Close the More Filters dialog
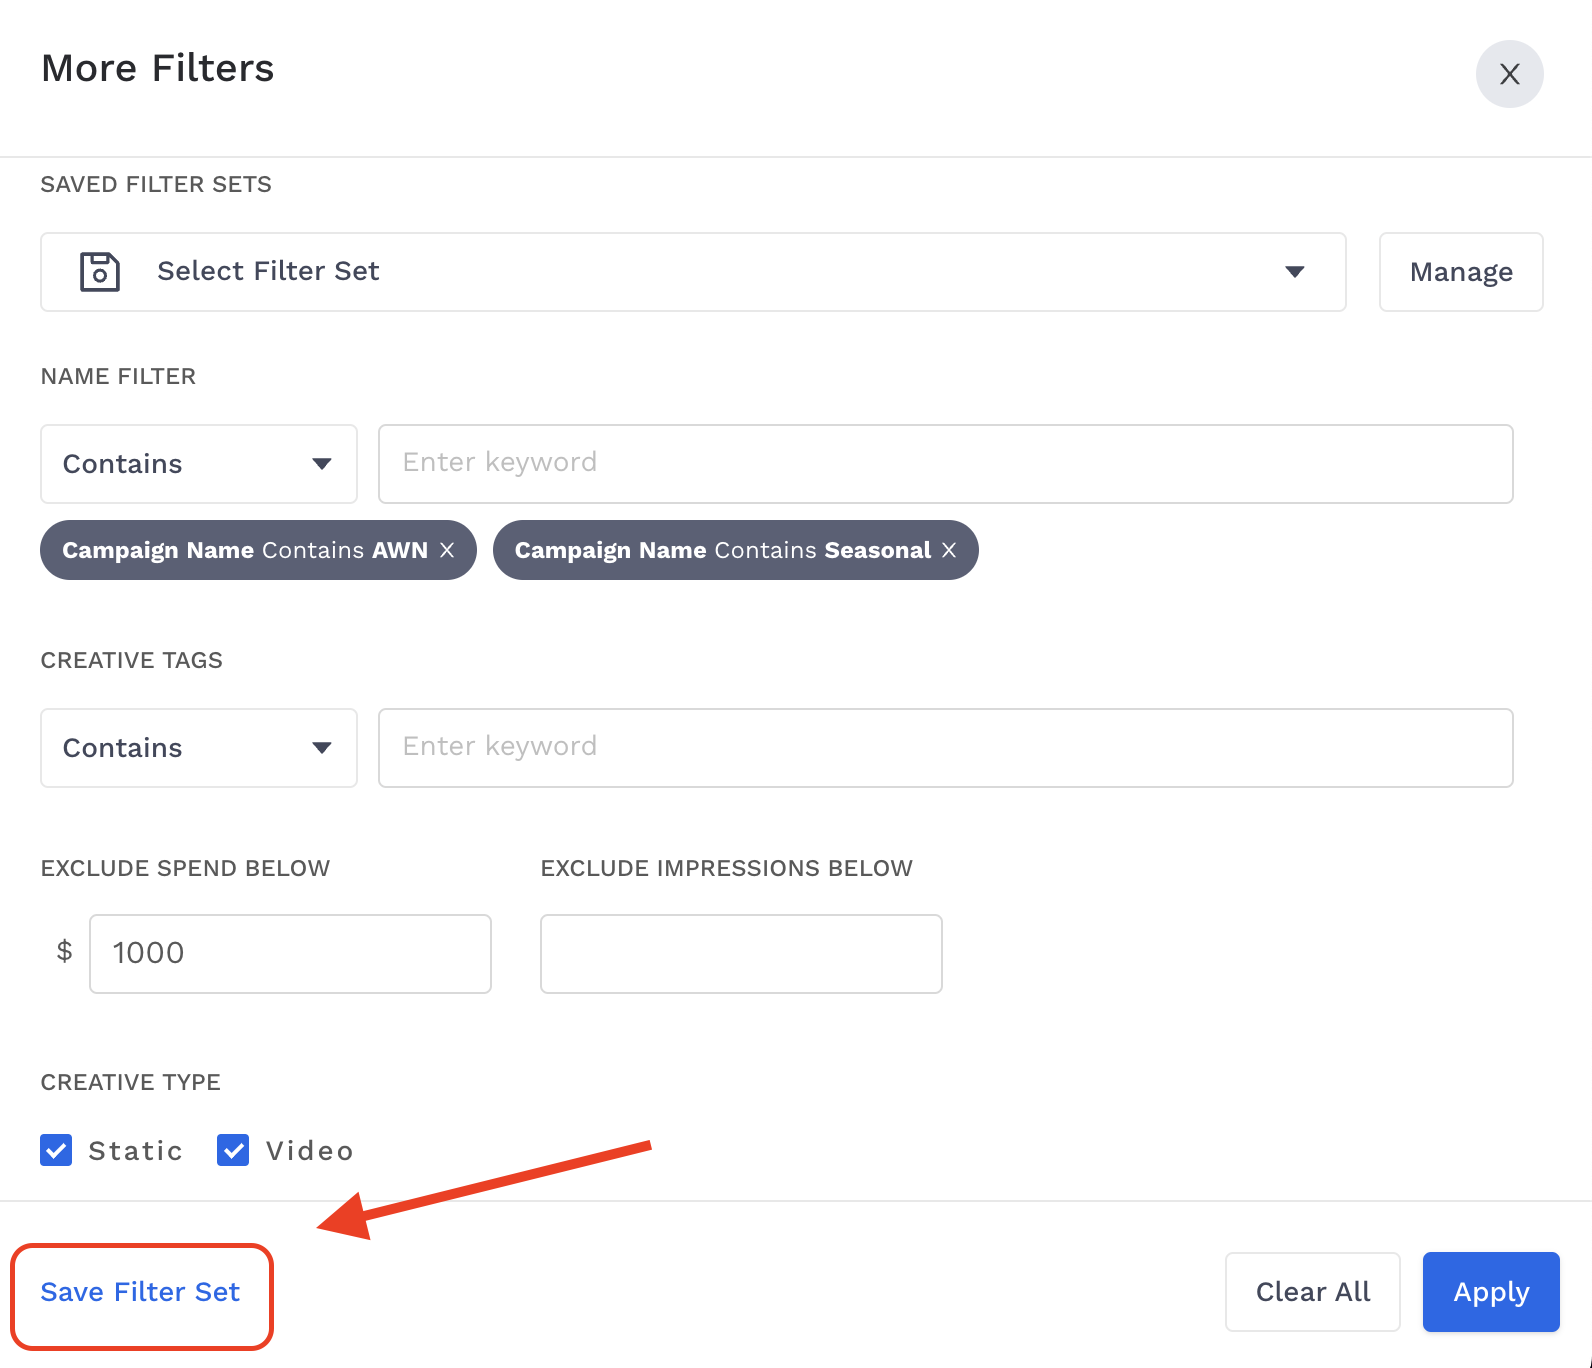This screenshot has width=1592, height=1368. (x=1509, y=74)
